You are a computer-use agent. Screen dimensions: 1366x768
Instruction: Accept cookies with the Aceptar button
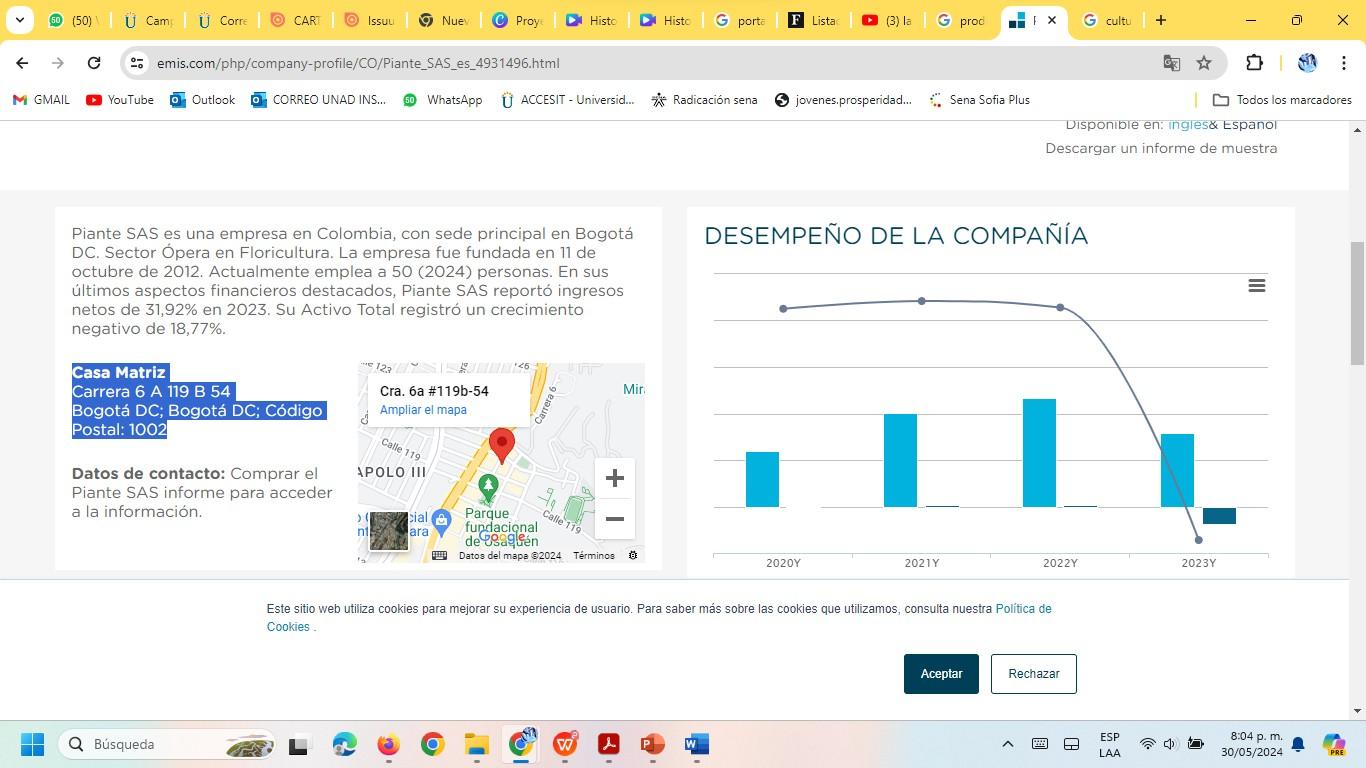click(x=941, y=674)
